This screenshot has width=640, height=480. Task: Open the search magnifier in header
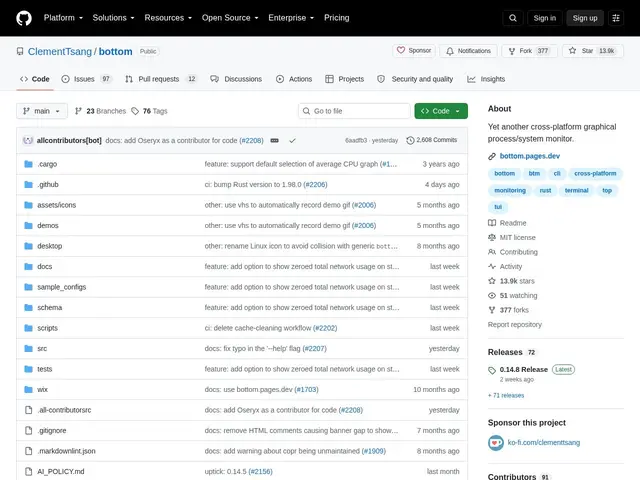tap(513, 18)
